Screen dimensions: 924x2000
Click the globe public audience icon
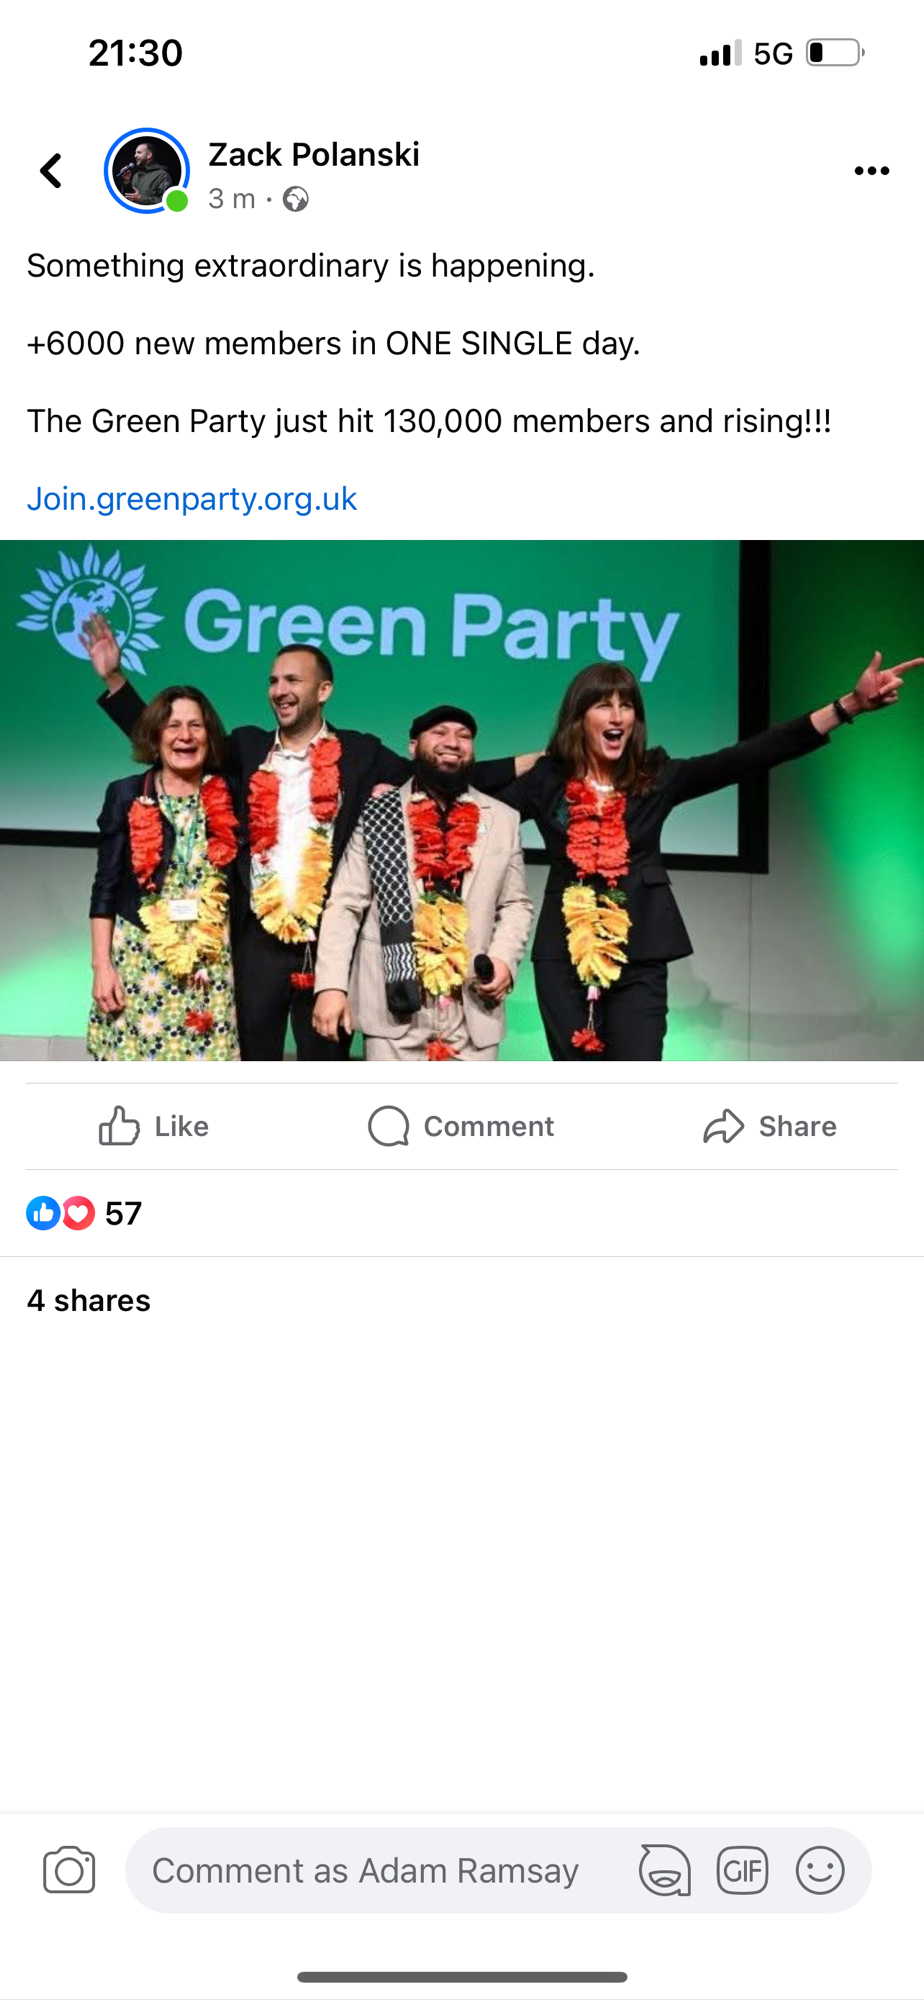tap(295, 200)
